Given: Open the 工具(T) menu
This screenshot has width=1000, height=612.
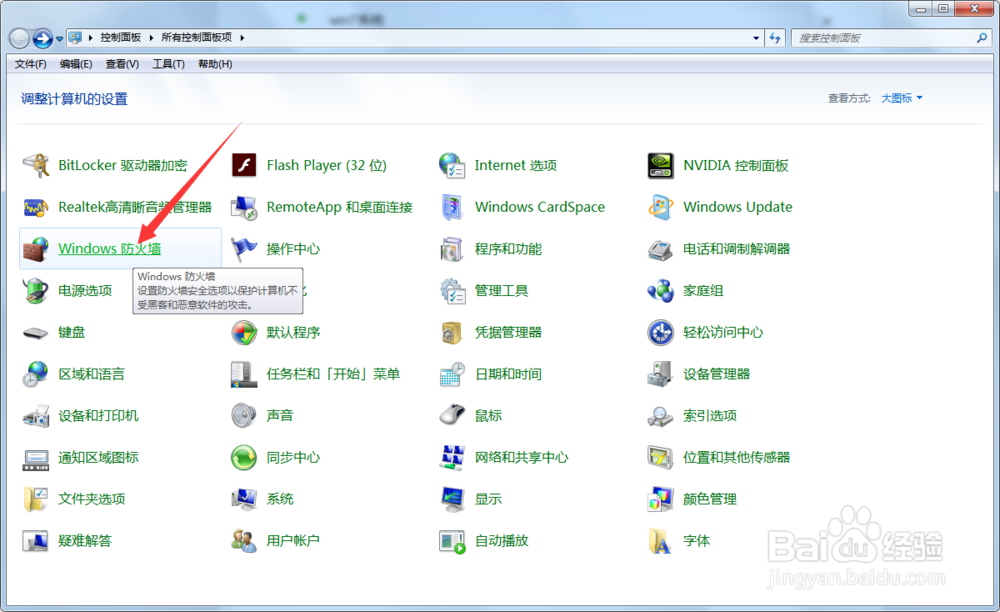Looking at the screenshot, I should click(x=168, y=64).
